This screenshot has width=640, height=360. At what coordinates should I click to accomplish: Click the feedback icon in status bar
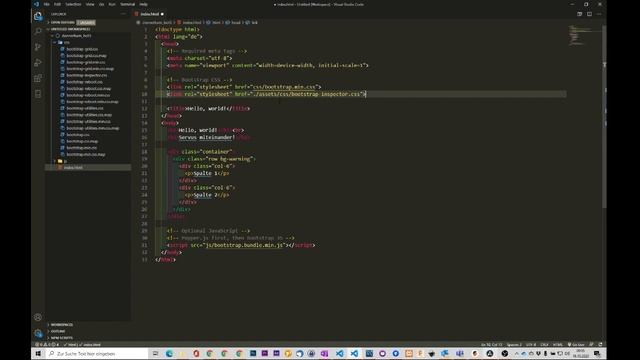[591, 344]
